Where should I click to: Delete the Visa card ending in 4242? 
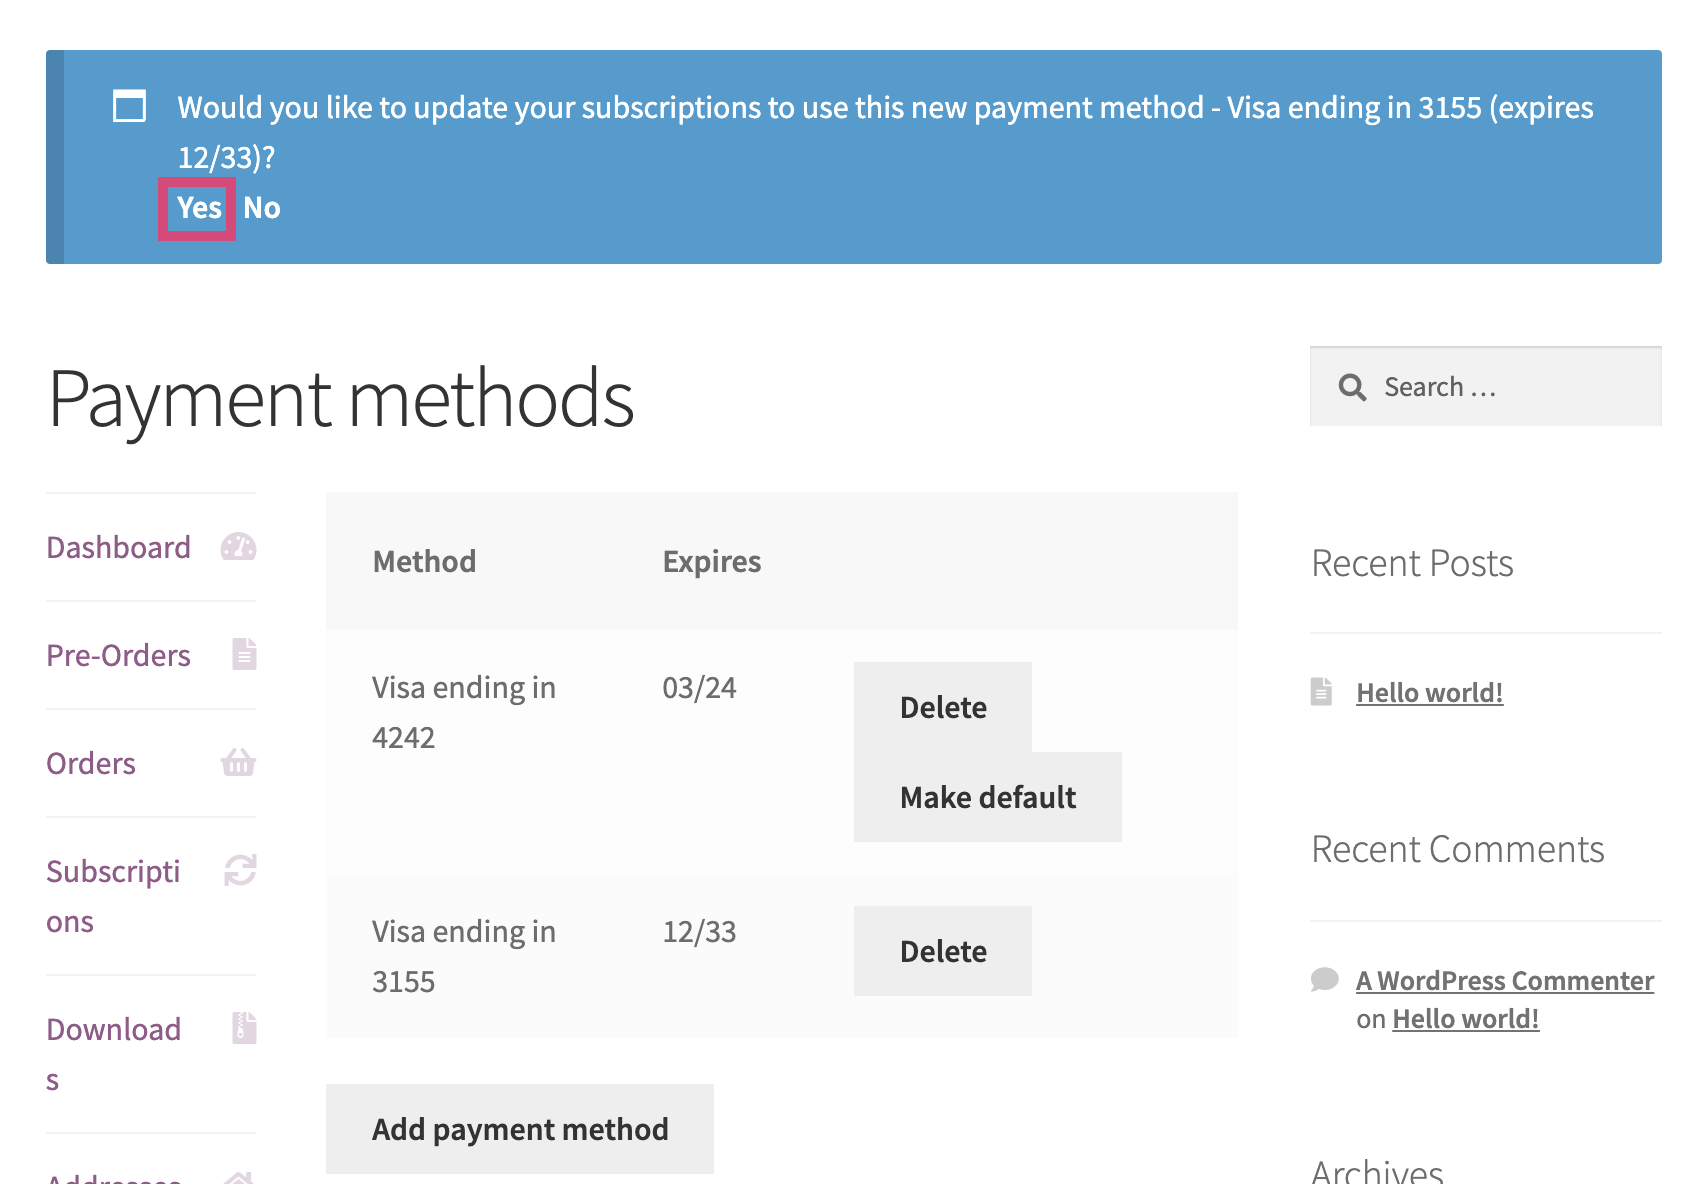point(942,705)
